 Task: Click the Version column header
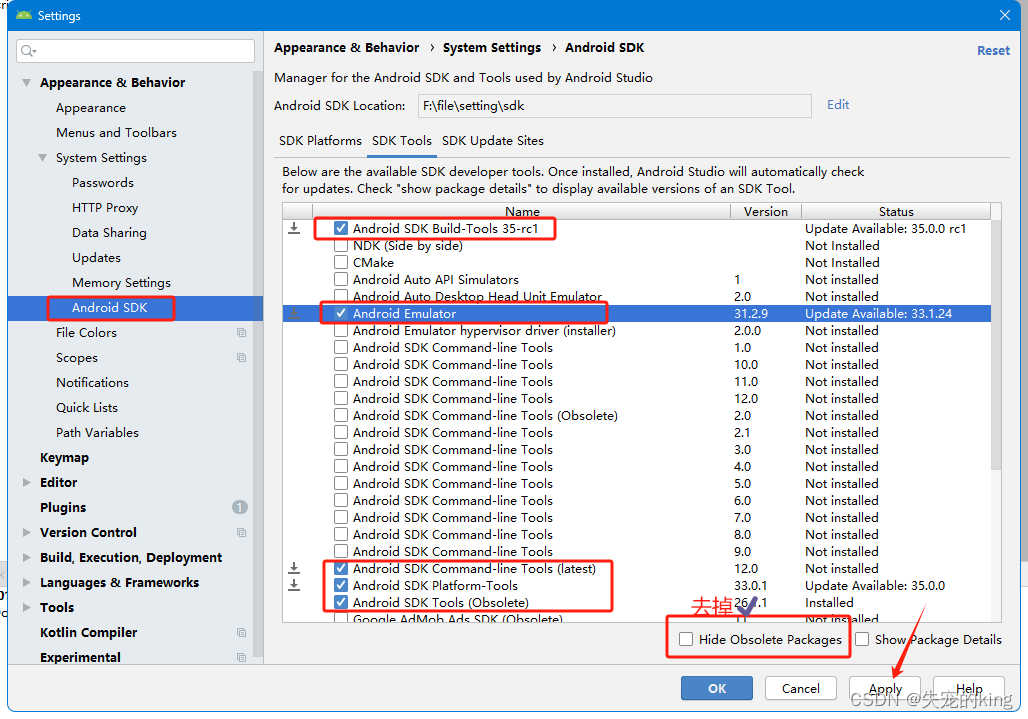coord(766,211)
